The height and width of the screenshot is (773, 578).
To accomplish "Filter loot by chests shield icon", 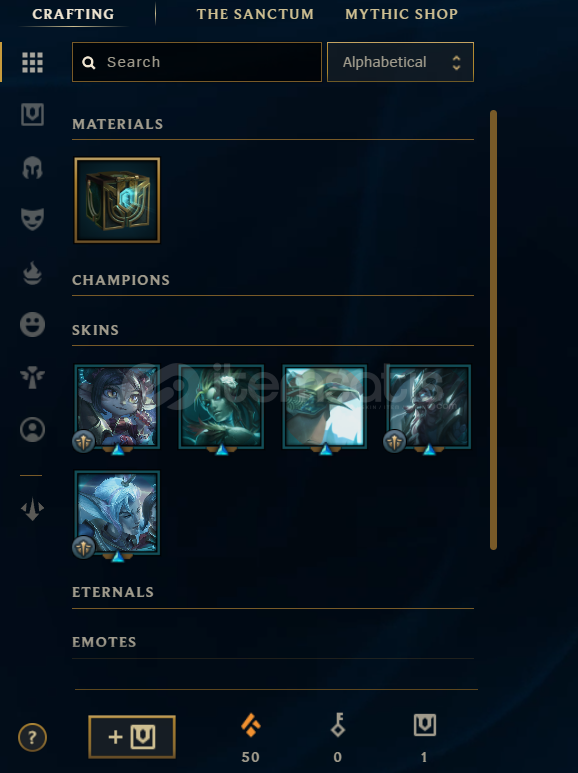I will pos(33,114).
